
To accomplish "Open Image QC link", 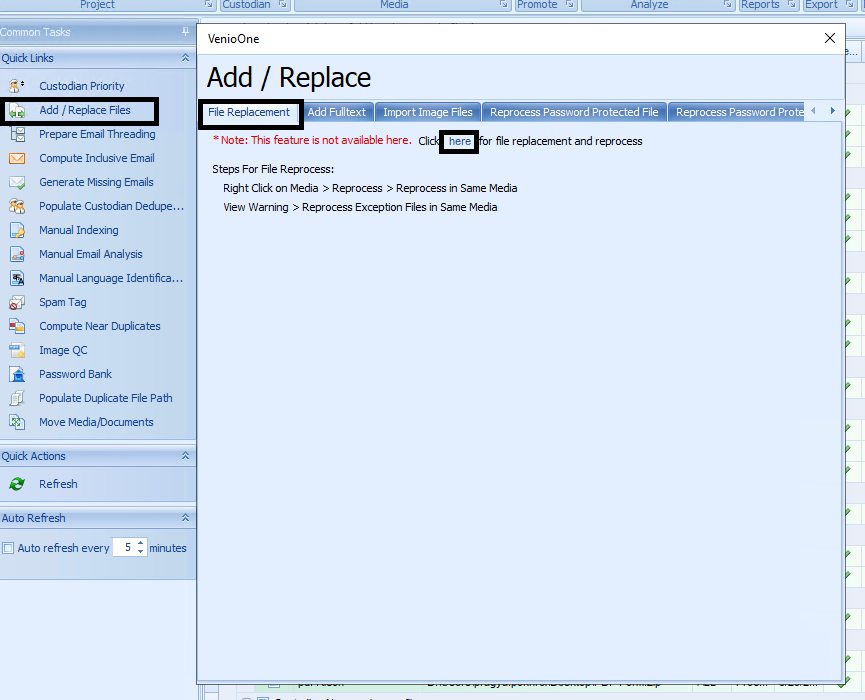I will (x=63, y=350).
